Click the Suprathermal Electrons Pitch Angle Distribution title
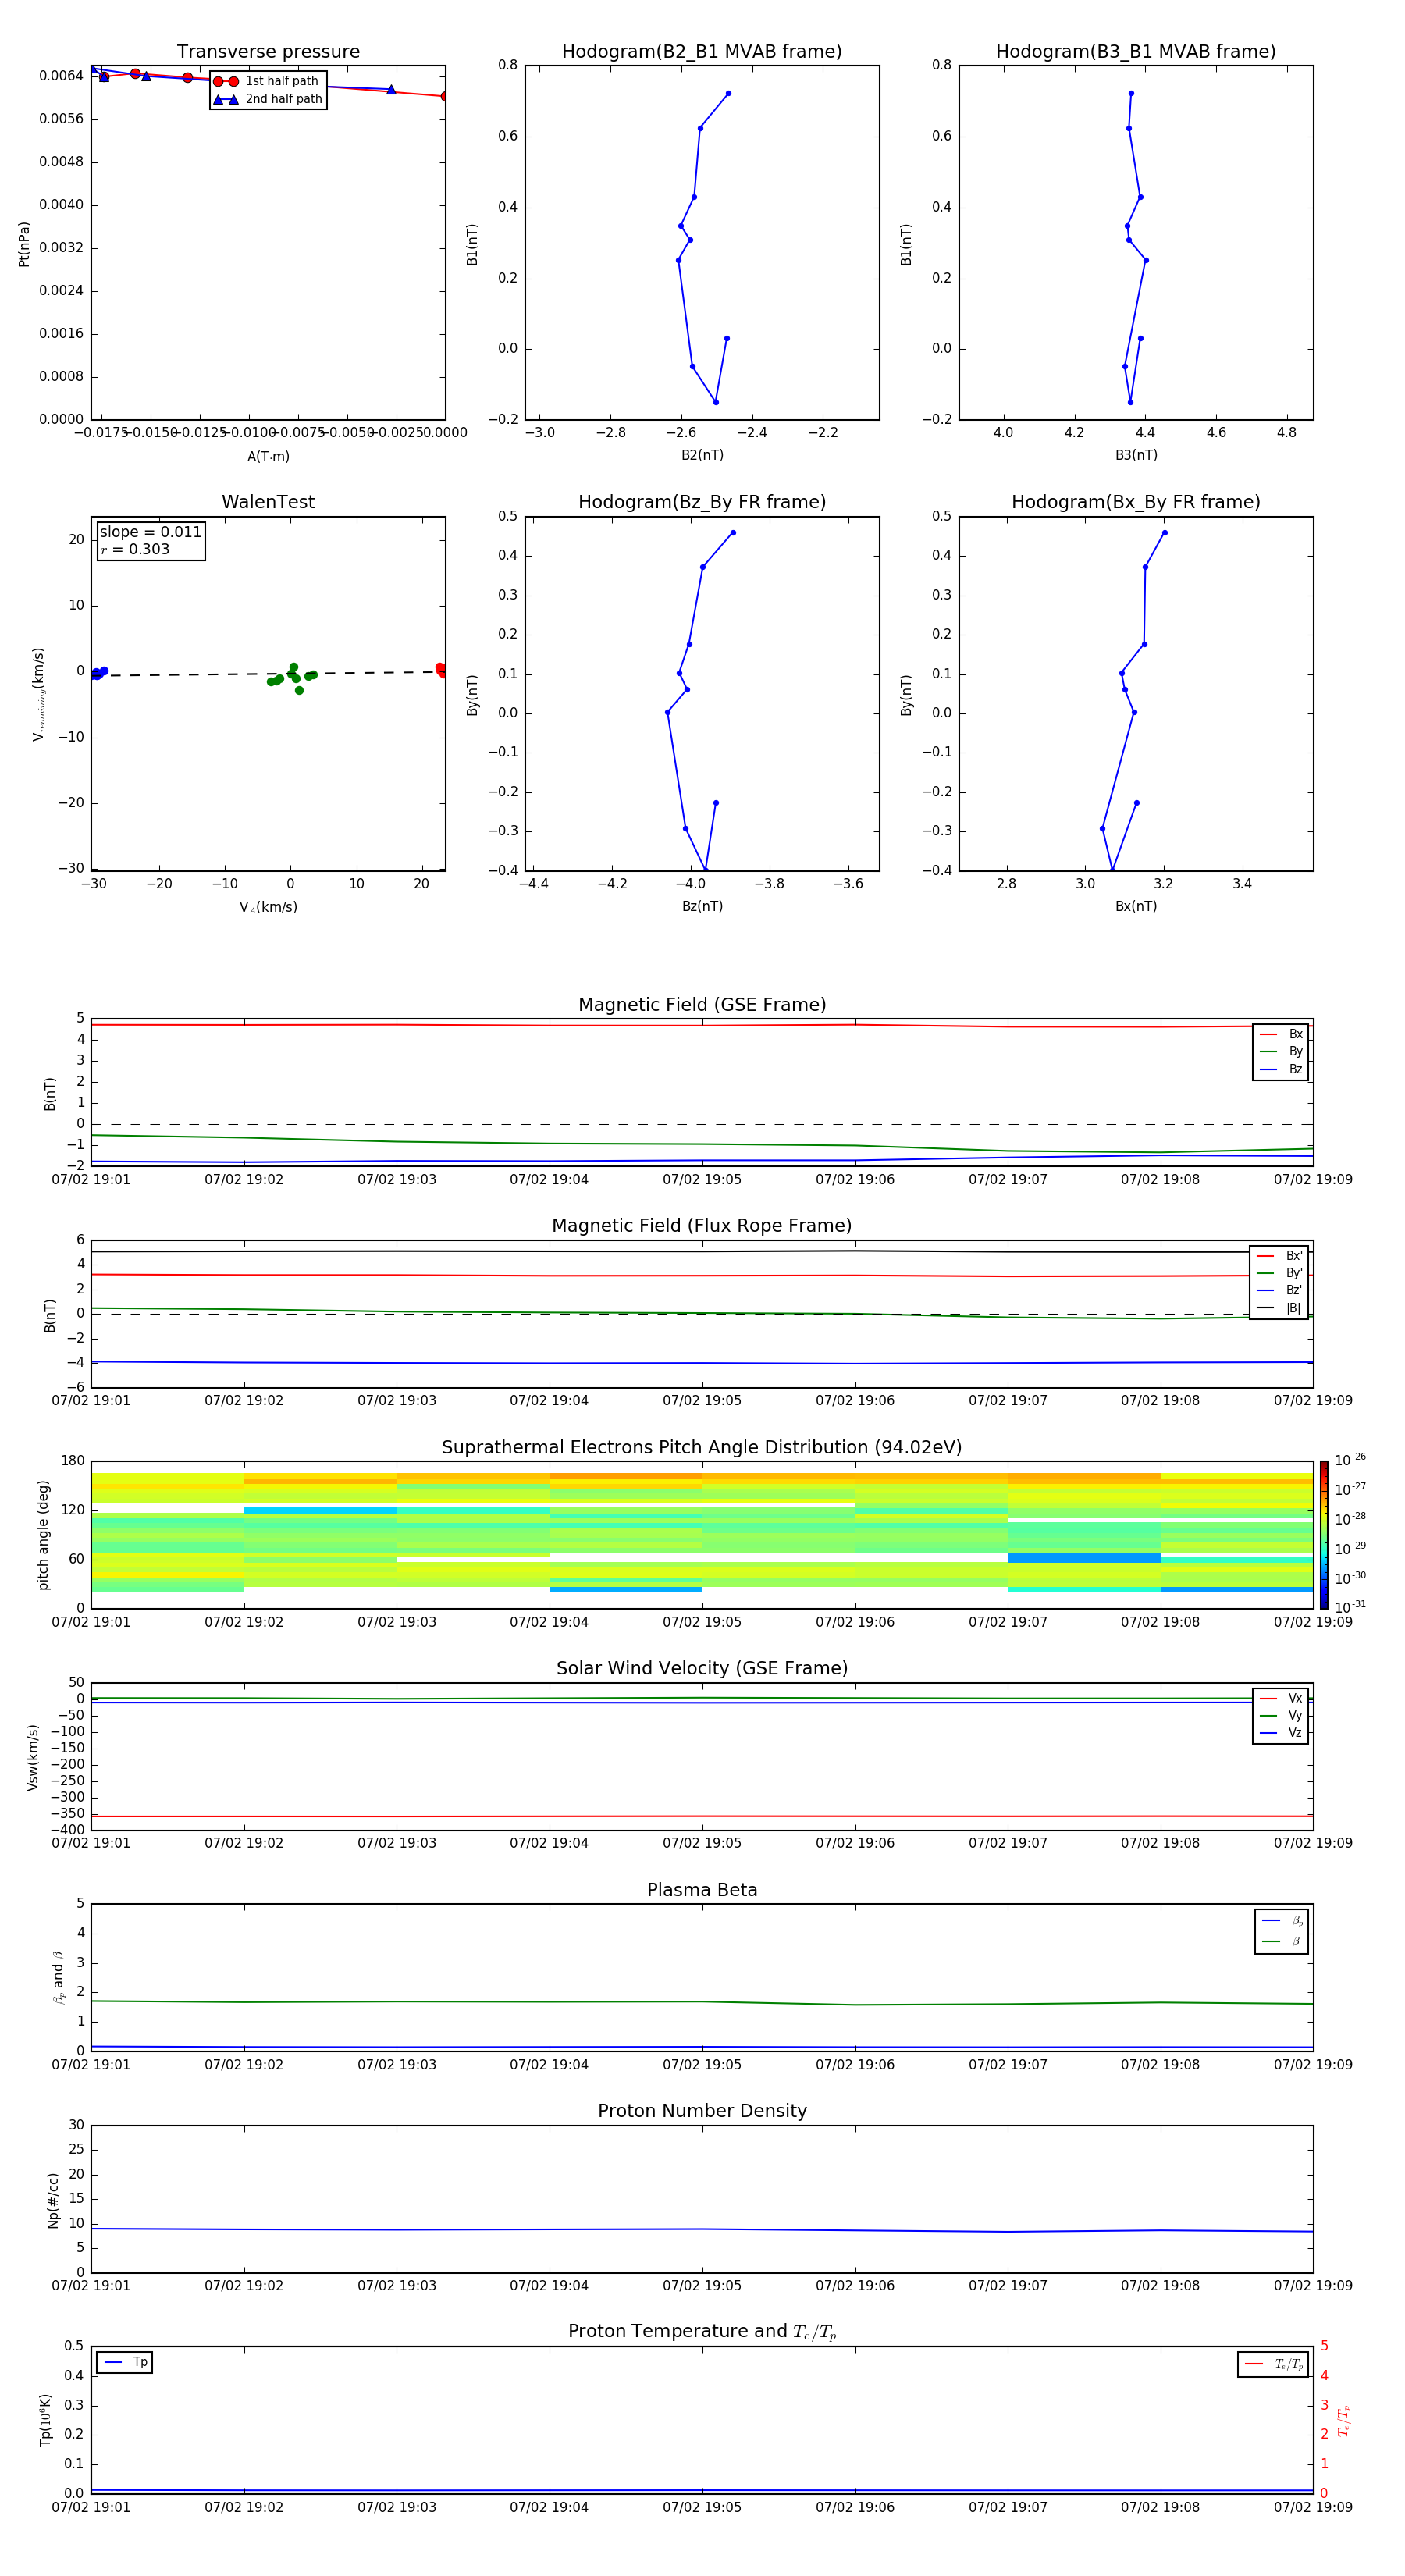Image resolution: width=1405 pixels, height=2576 pixels. [x=702, y=1448]
